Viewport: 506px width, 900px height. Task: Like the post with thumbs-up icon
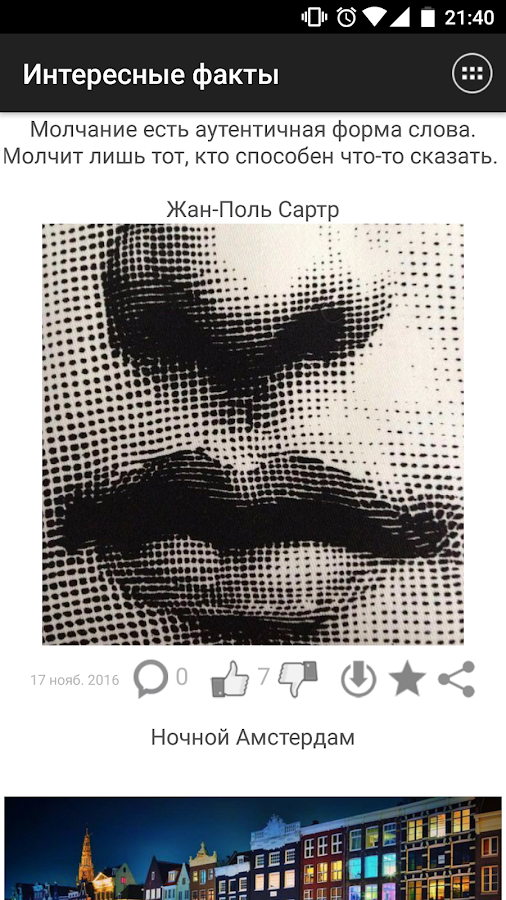[230, 678]
